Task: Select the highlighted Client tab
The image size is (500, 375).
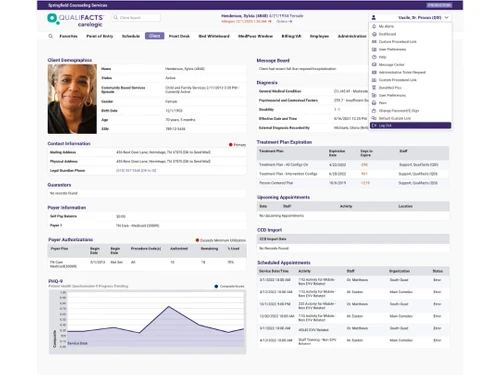Action: coord(154,36)
